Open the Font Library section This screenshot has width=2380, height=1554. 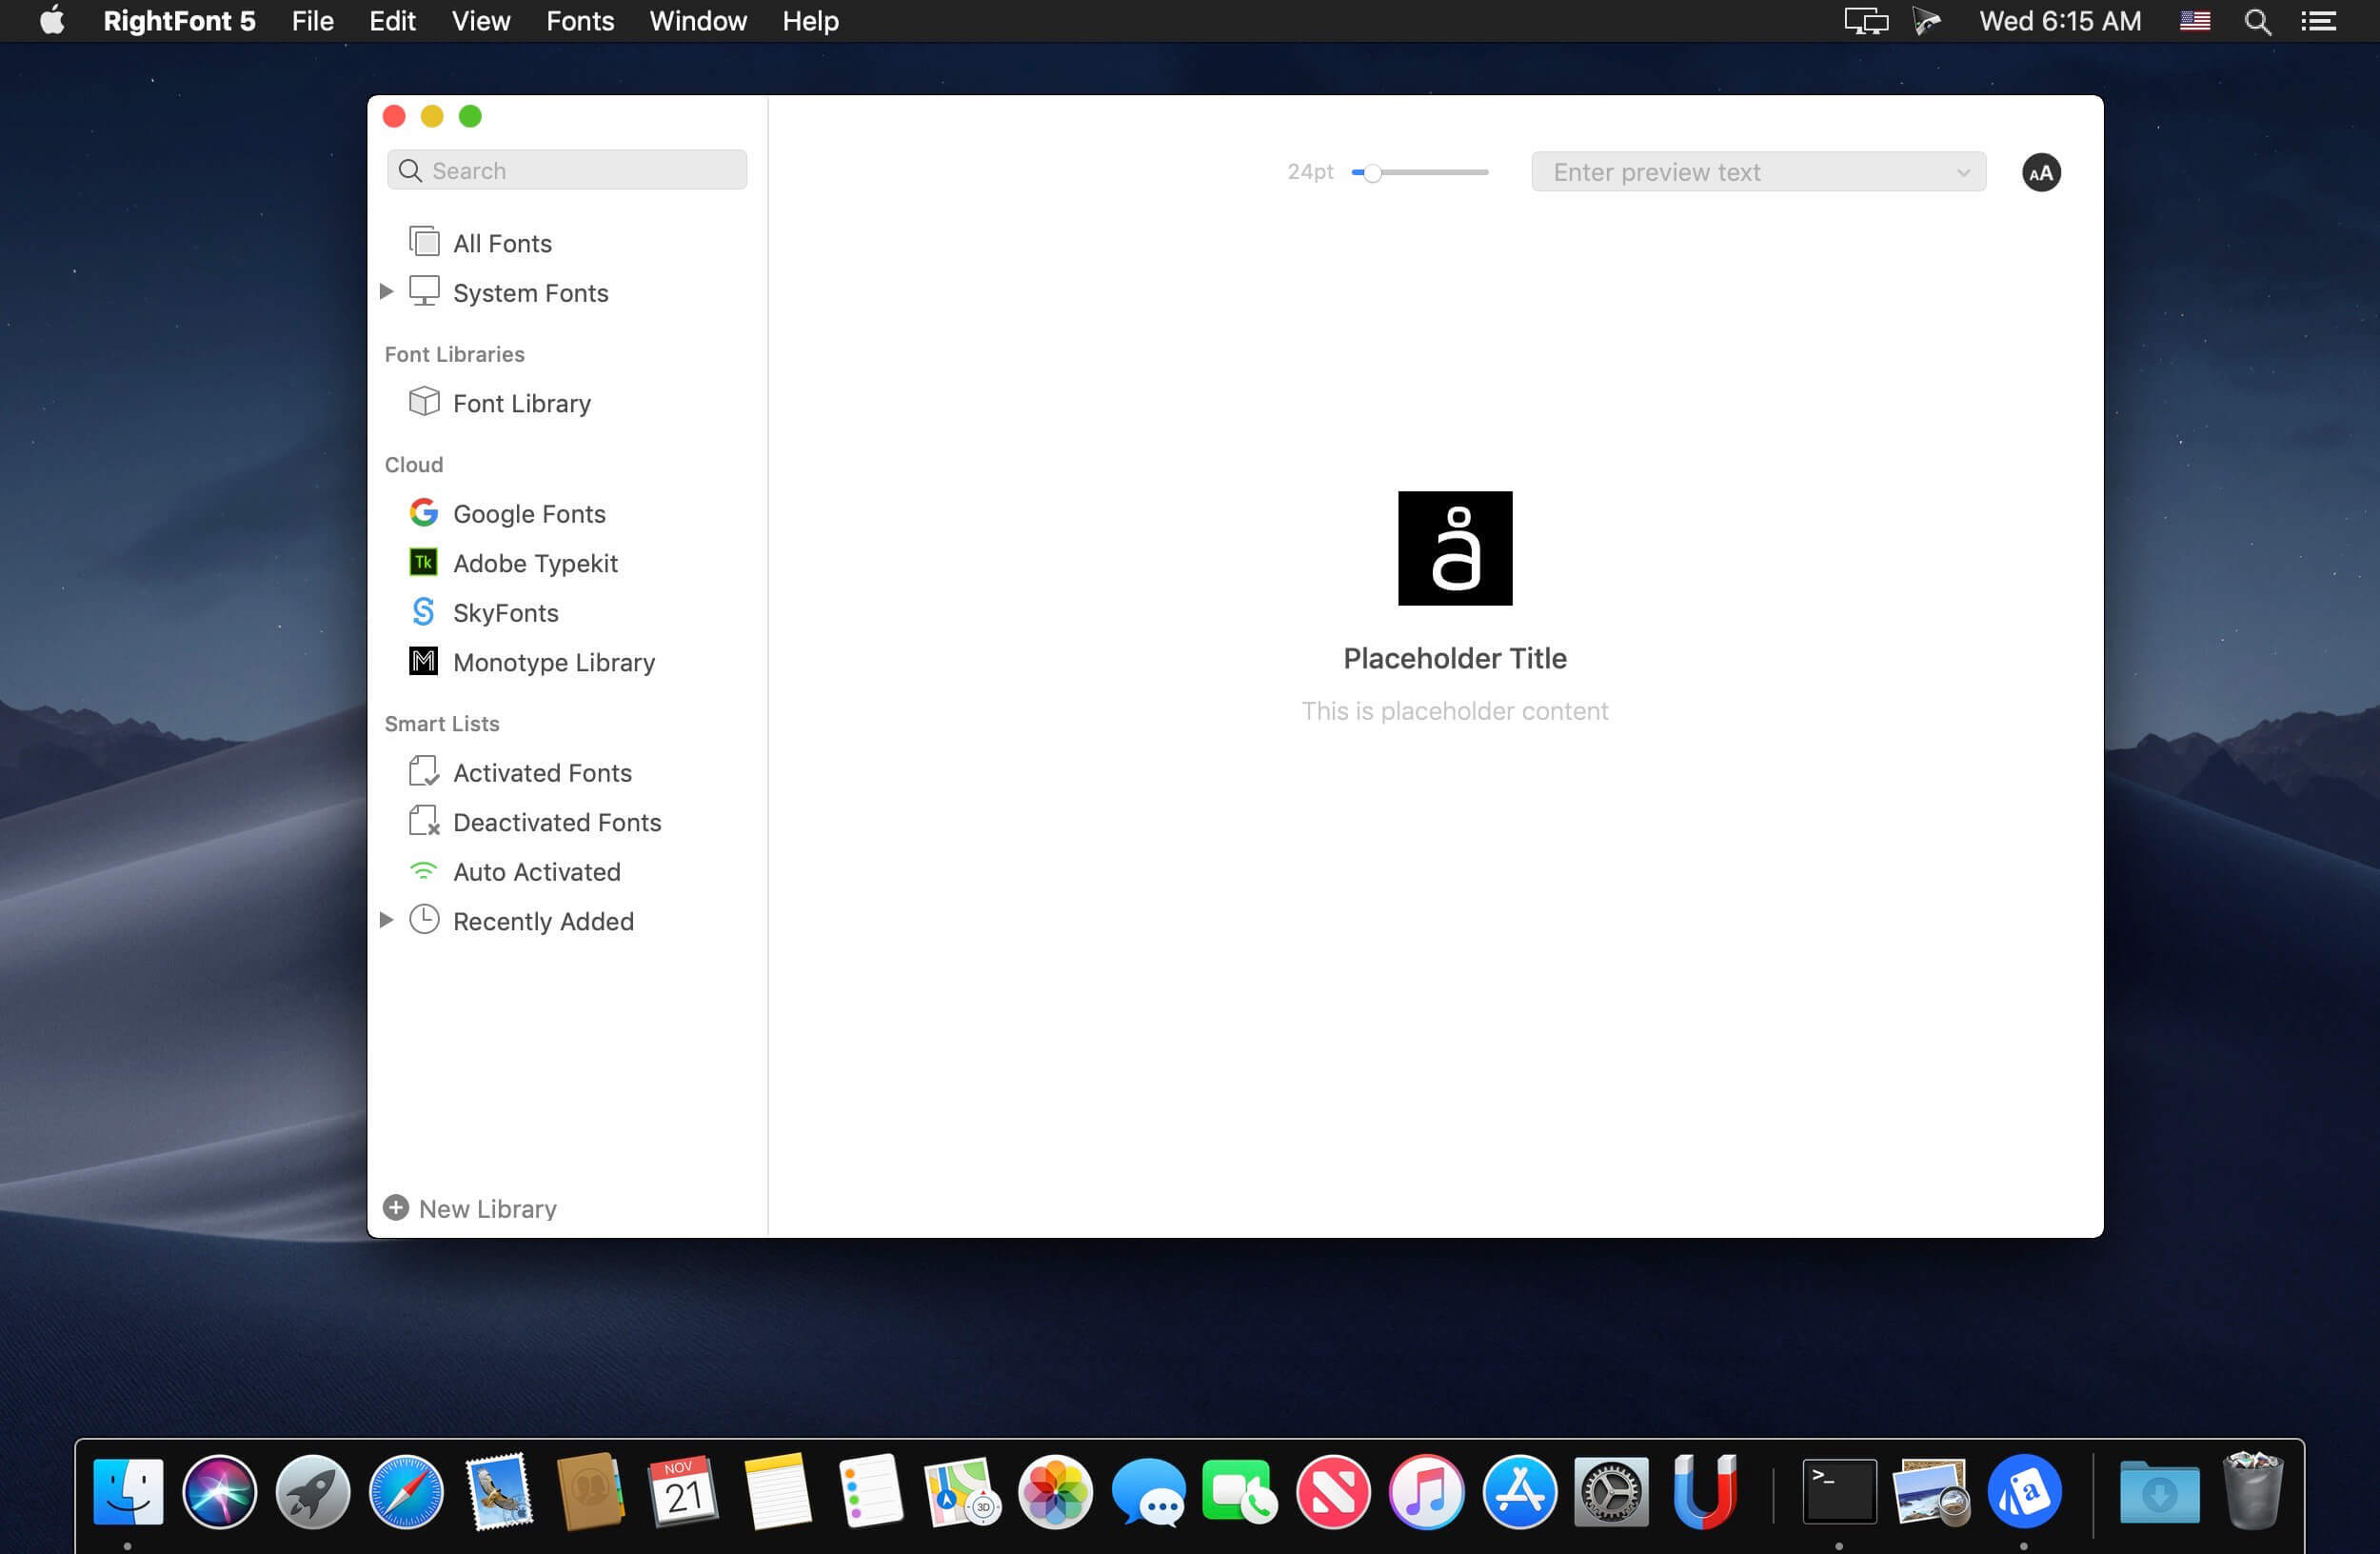[x=521, y=403]
